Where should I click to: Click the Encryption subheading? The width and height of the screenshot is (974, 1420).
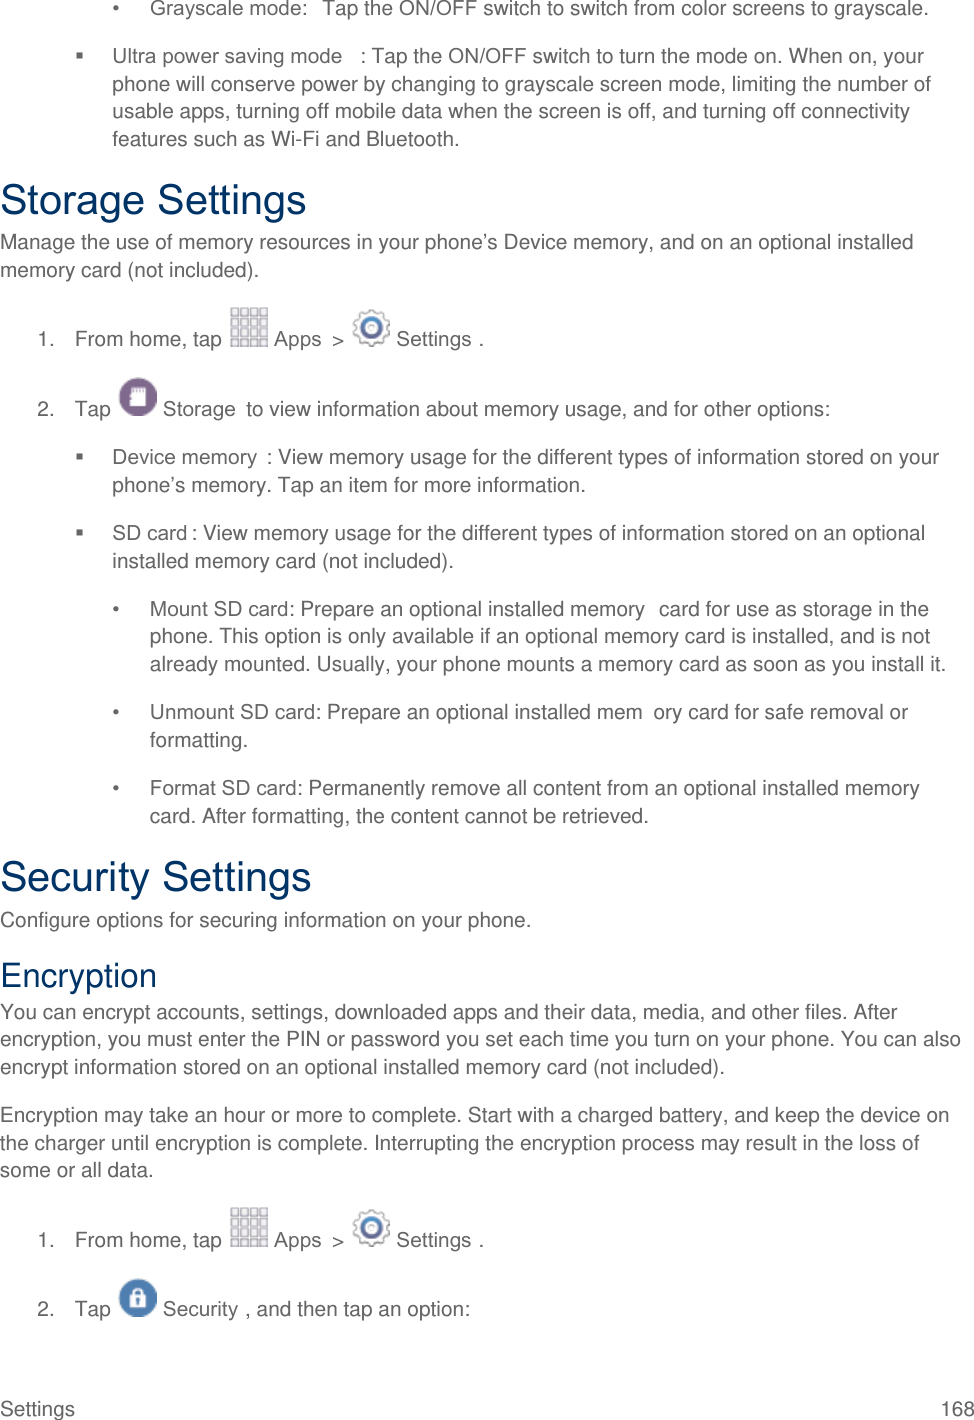pyautogui.click(x=79, y=976)
